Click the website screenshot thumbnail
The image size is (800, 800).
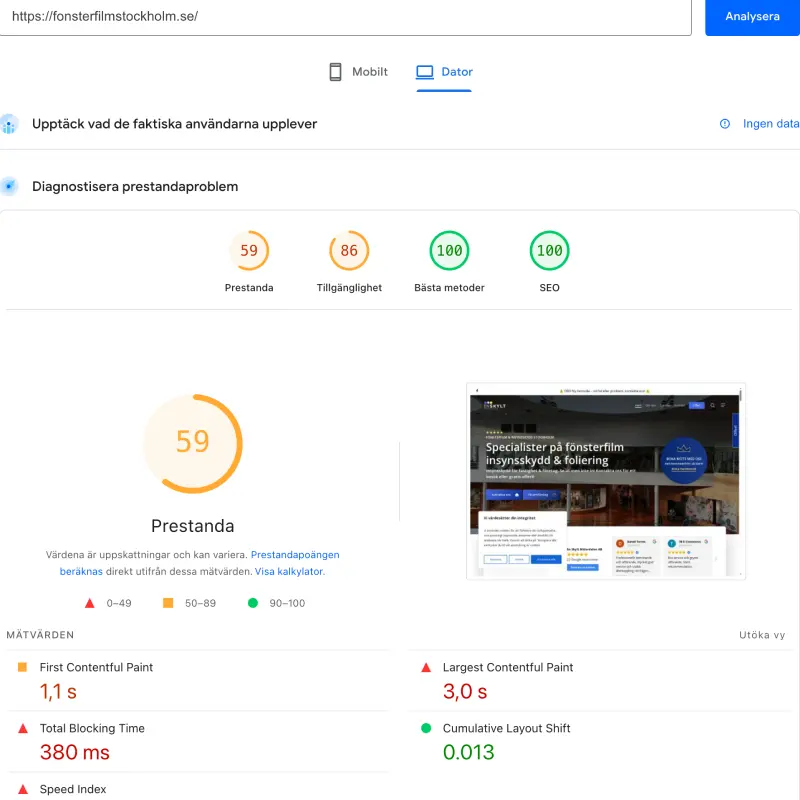pyautogui.click(x=606, y=481)
